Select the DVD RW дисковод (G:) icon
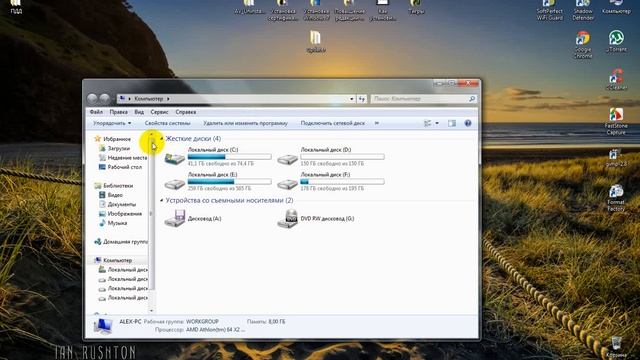 coord(287,218)
